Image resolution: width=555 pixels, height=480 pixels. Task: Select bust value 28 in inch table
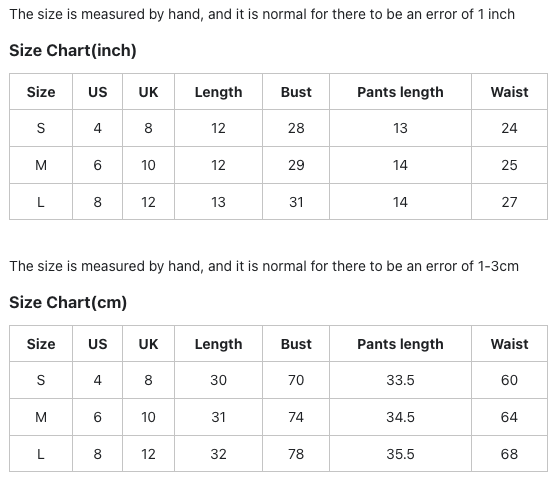pyautogui.click(x=296, y=128)
